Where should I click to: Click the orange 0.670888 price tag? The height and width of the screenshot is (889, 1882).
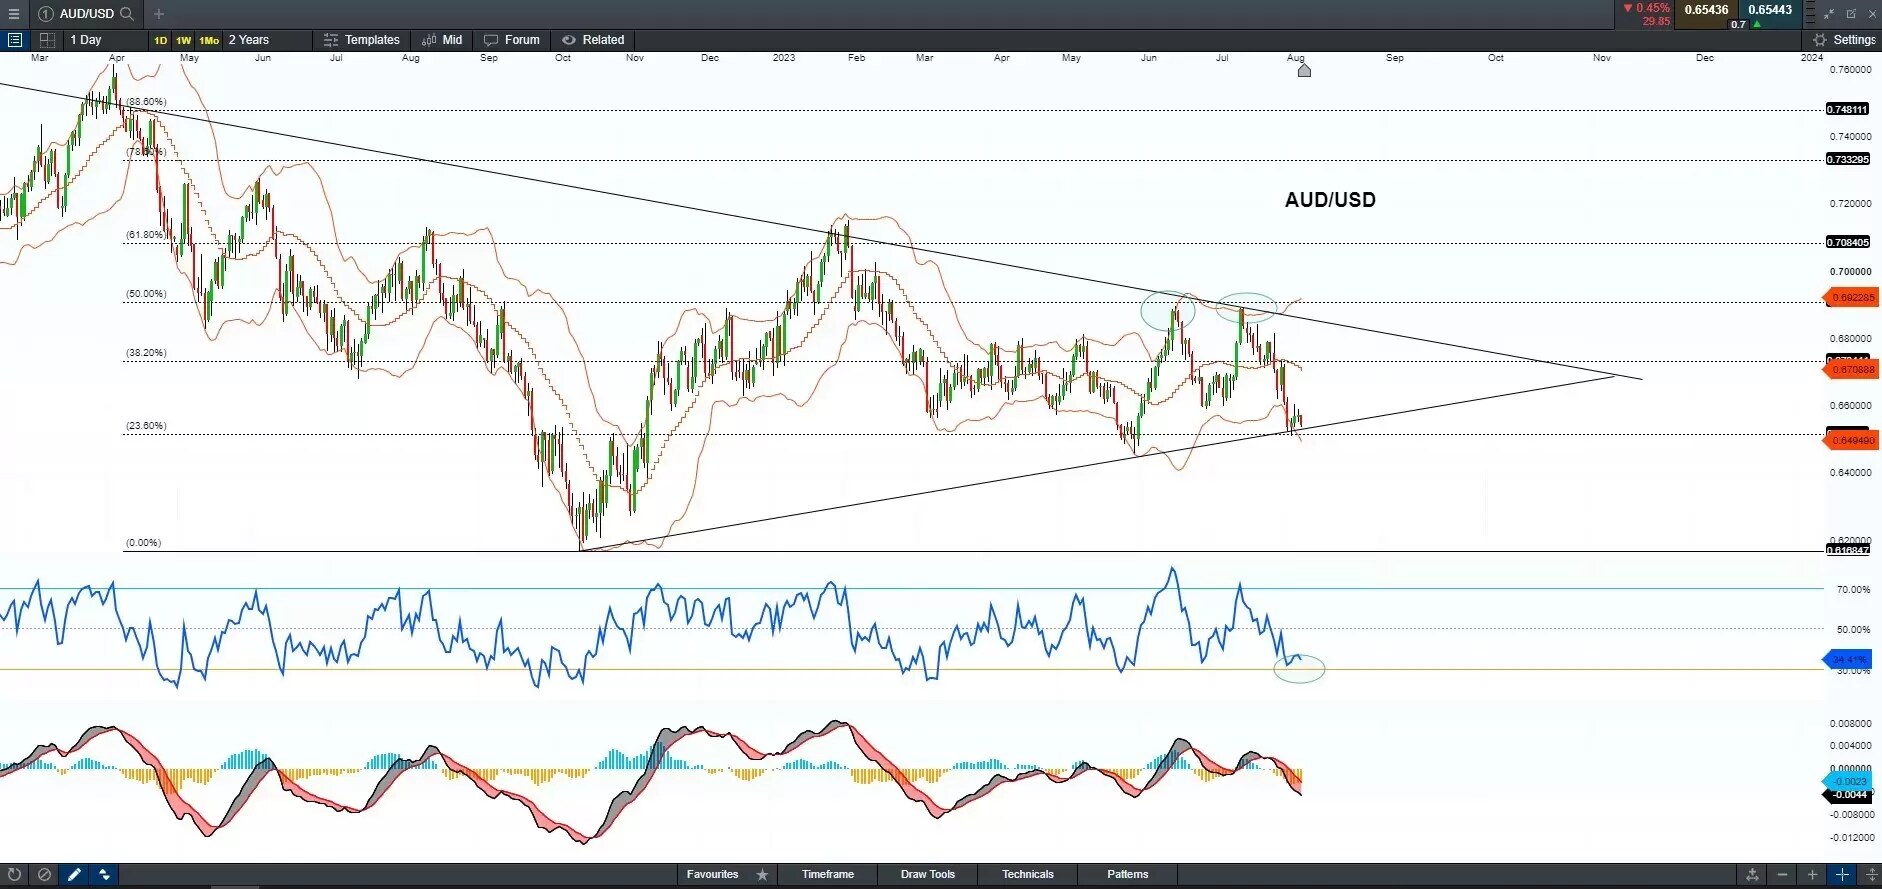pyautogui.click(x=1851, y=370)
